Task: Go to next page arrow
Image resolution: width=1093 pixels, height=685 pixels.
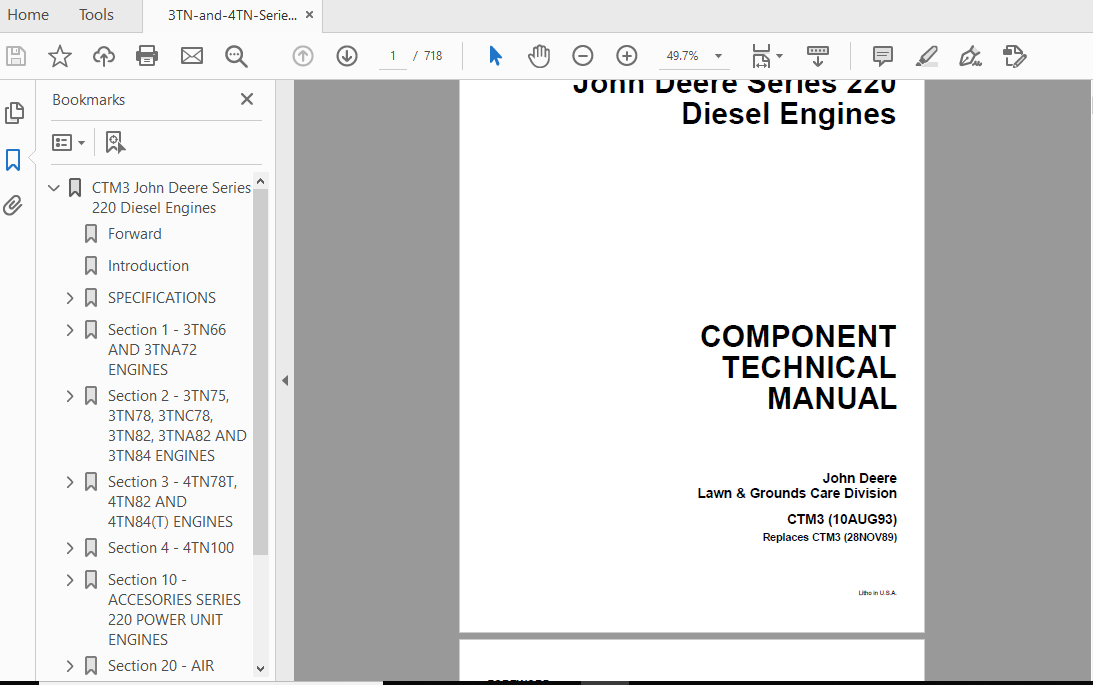Action: tap(346, 56)
